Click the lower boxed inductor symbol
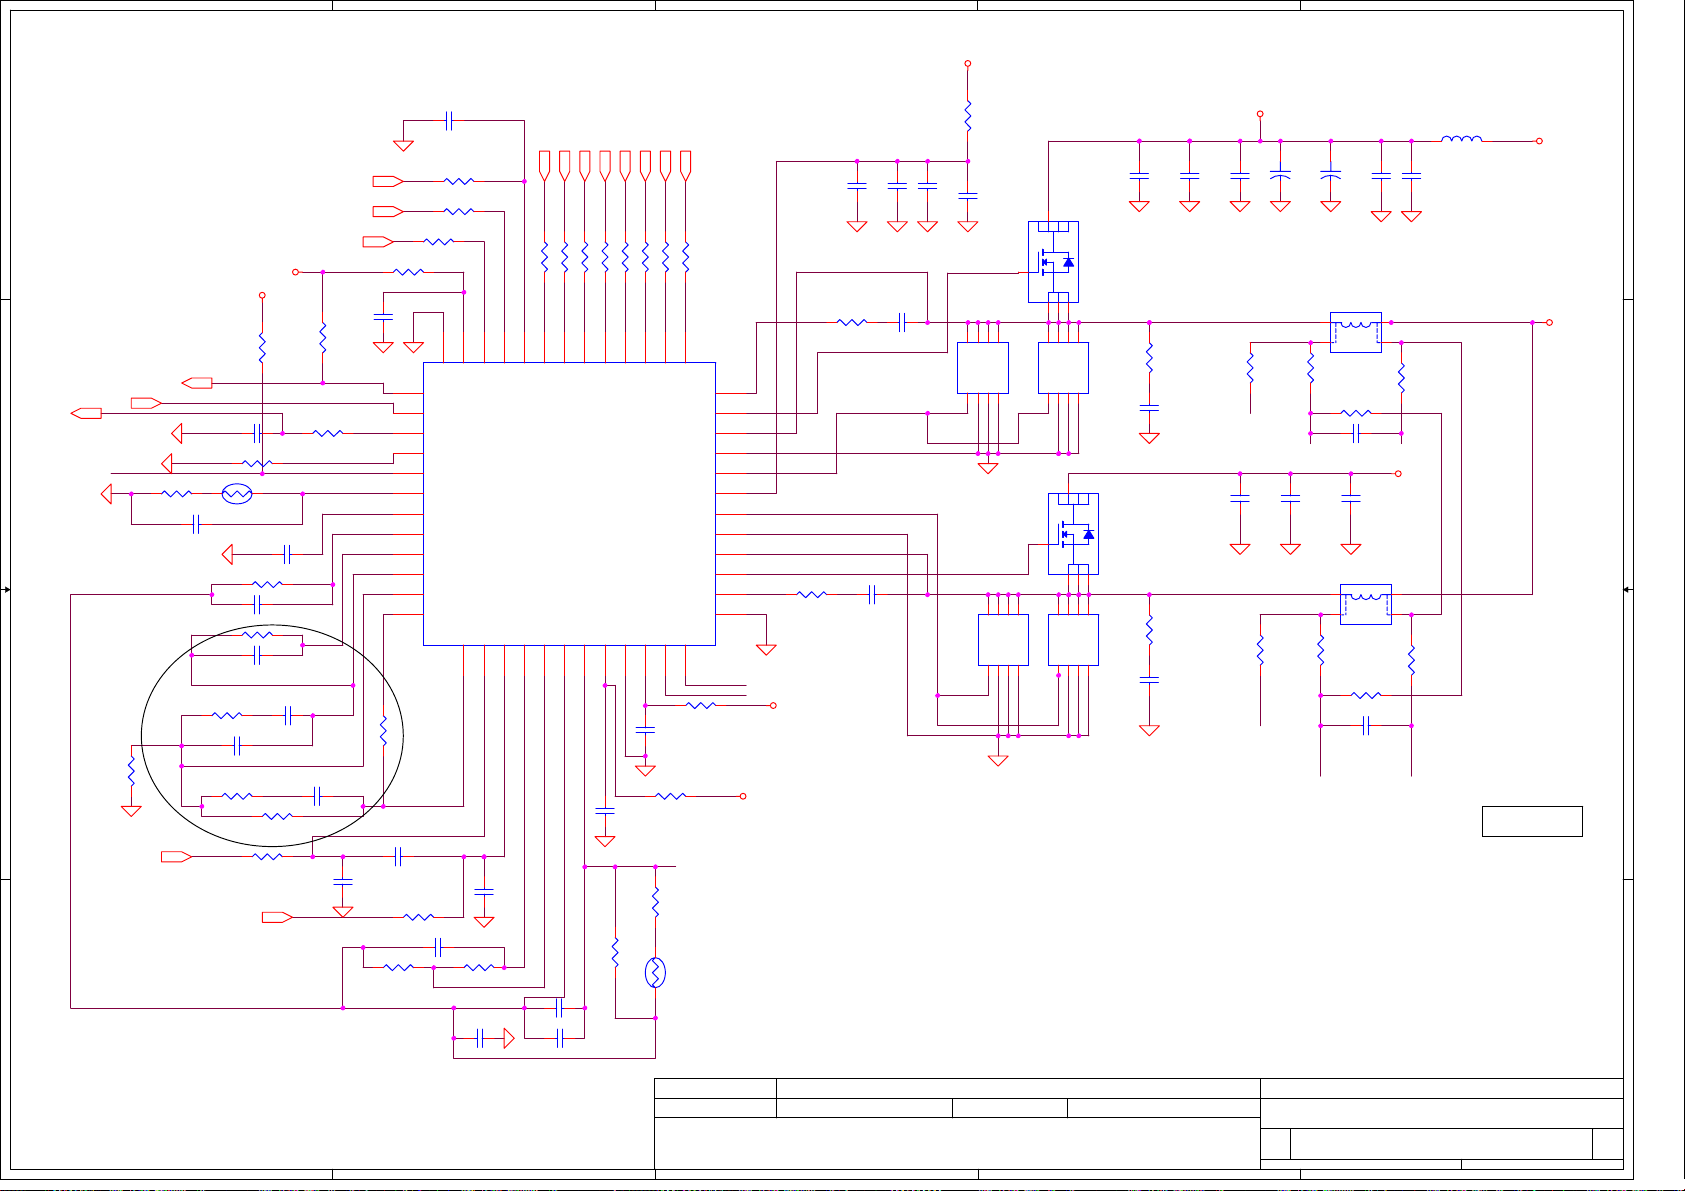Image resolution: width=1685 pixels, height=1191 pixels. click(x=1365, y=604)
